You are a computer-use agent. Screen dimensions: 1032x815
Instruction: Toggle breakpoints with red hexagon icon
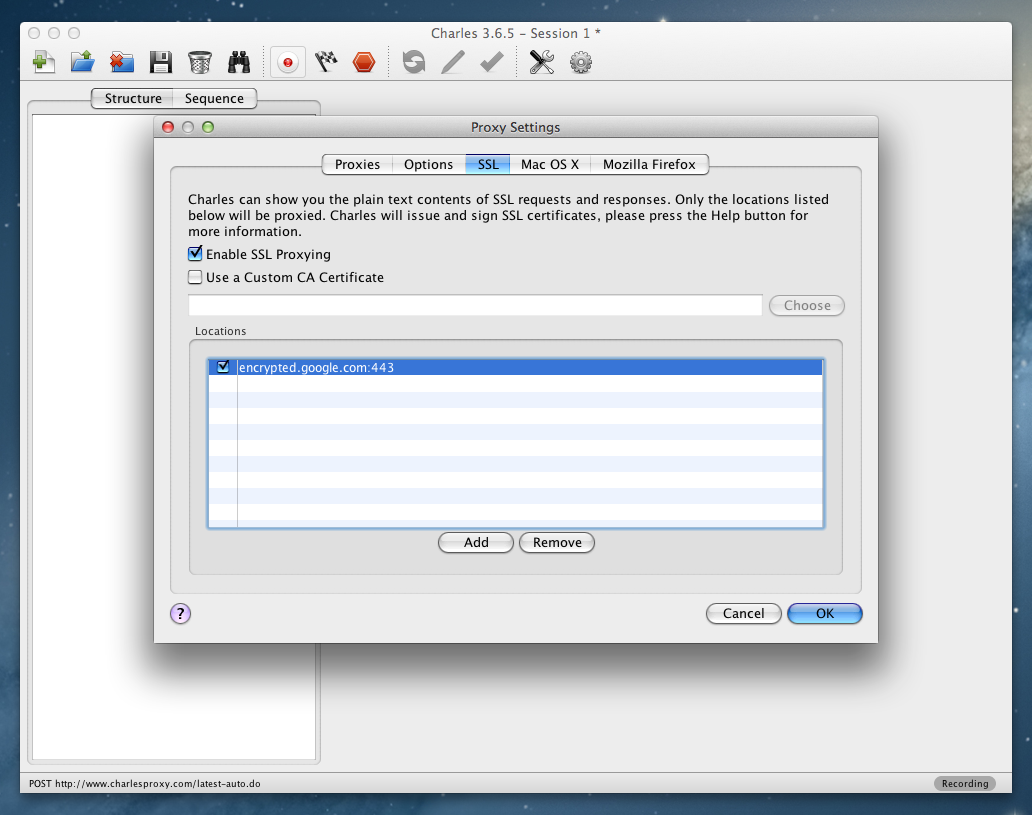click(x=364, y=63)
